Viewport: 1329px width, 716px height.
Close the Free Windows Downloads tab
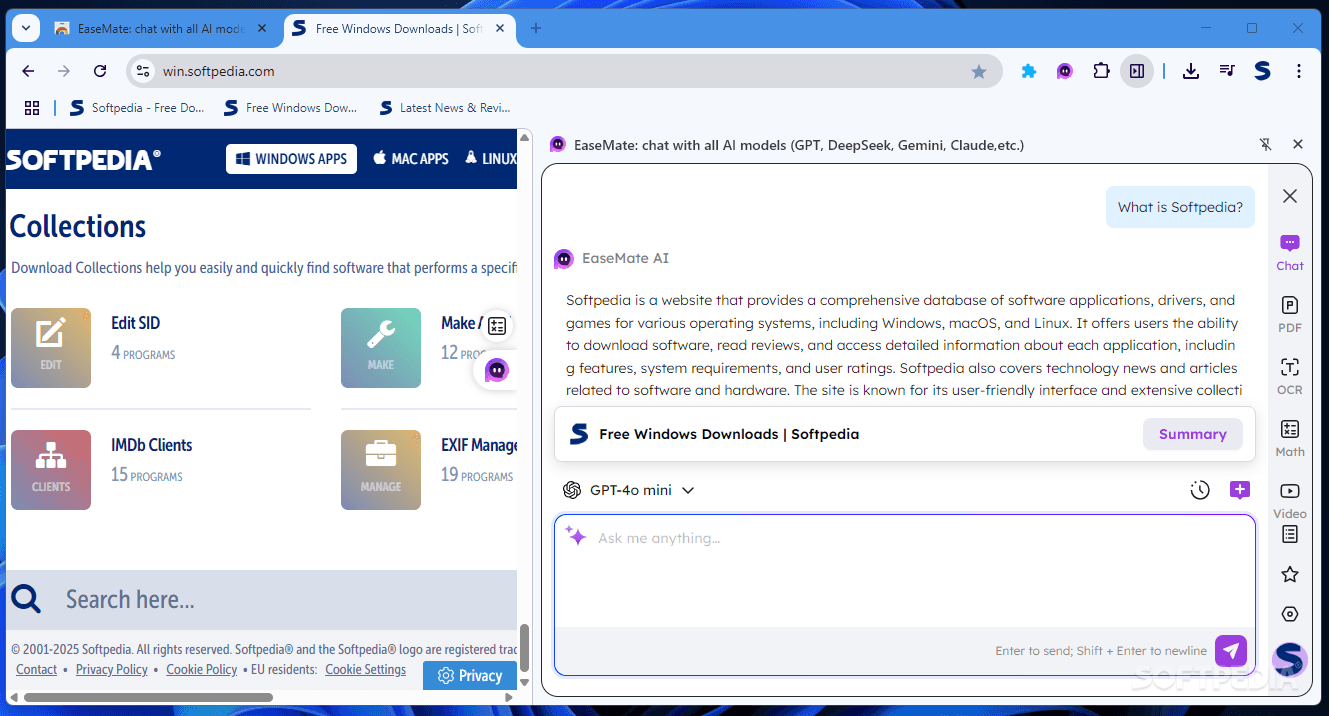point(498,28)
